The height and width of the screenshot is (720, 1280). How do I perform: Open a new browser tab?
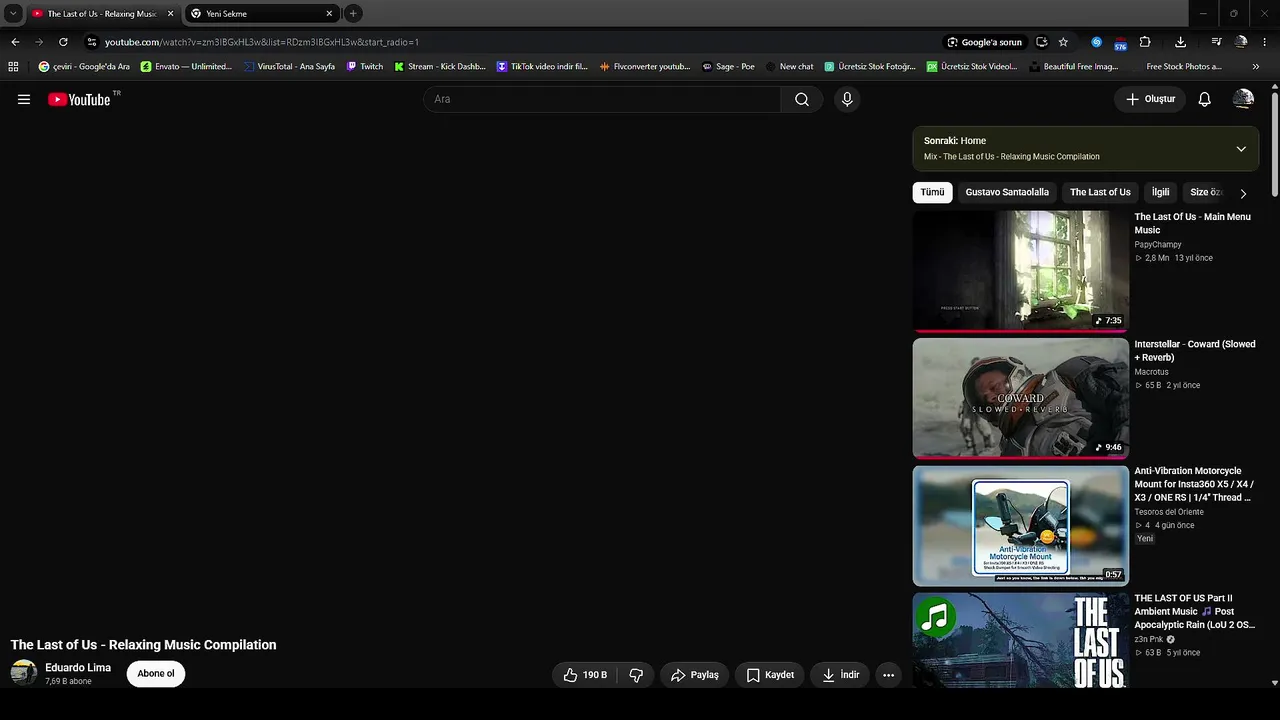click(x=353, y=14)
